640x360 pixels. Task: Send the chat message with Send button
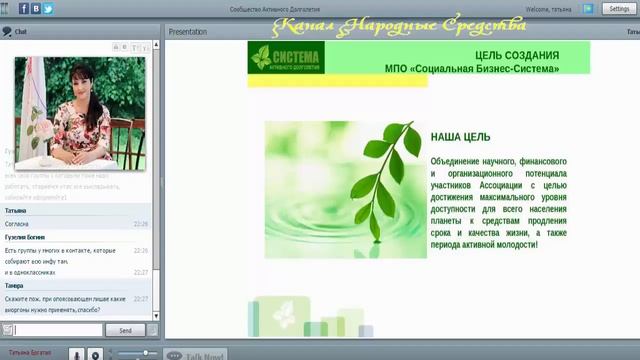[x=125, y=330]
